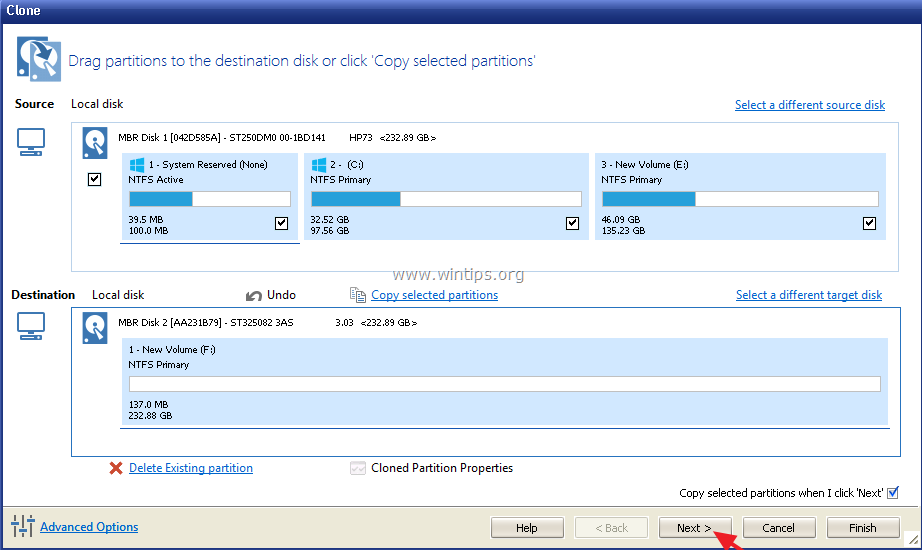Select destination partition '1 - New Volume (F:)'
922x550 pixels.
[x=172, y=349]
